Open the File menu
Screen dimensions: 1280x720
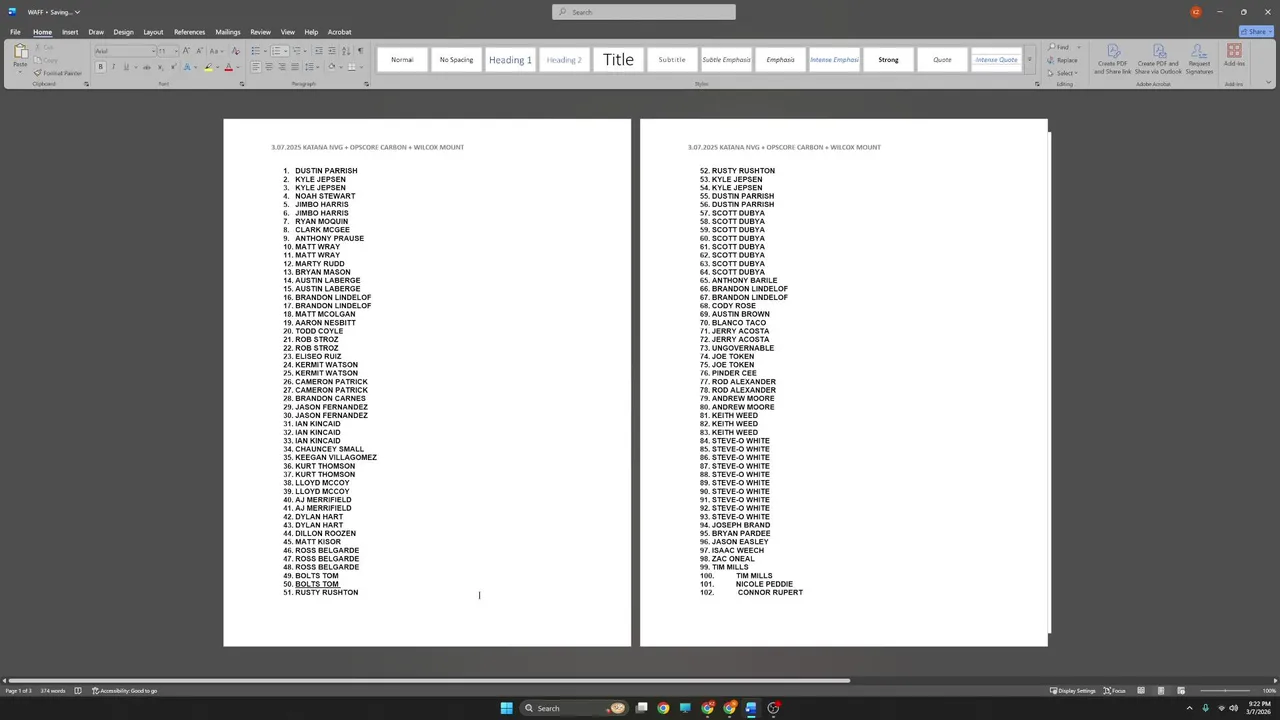point(15,32)
